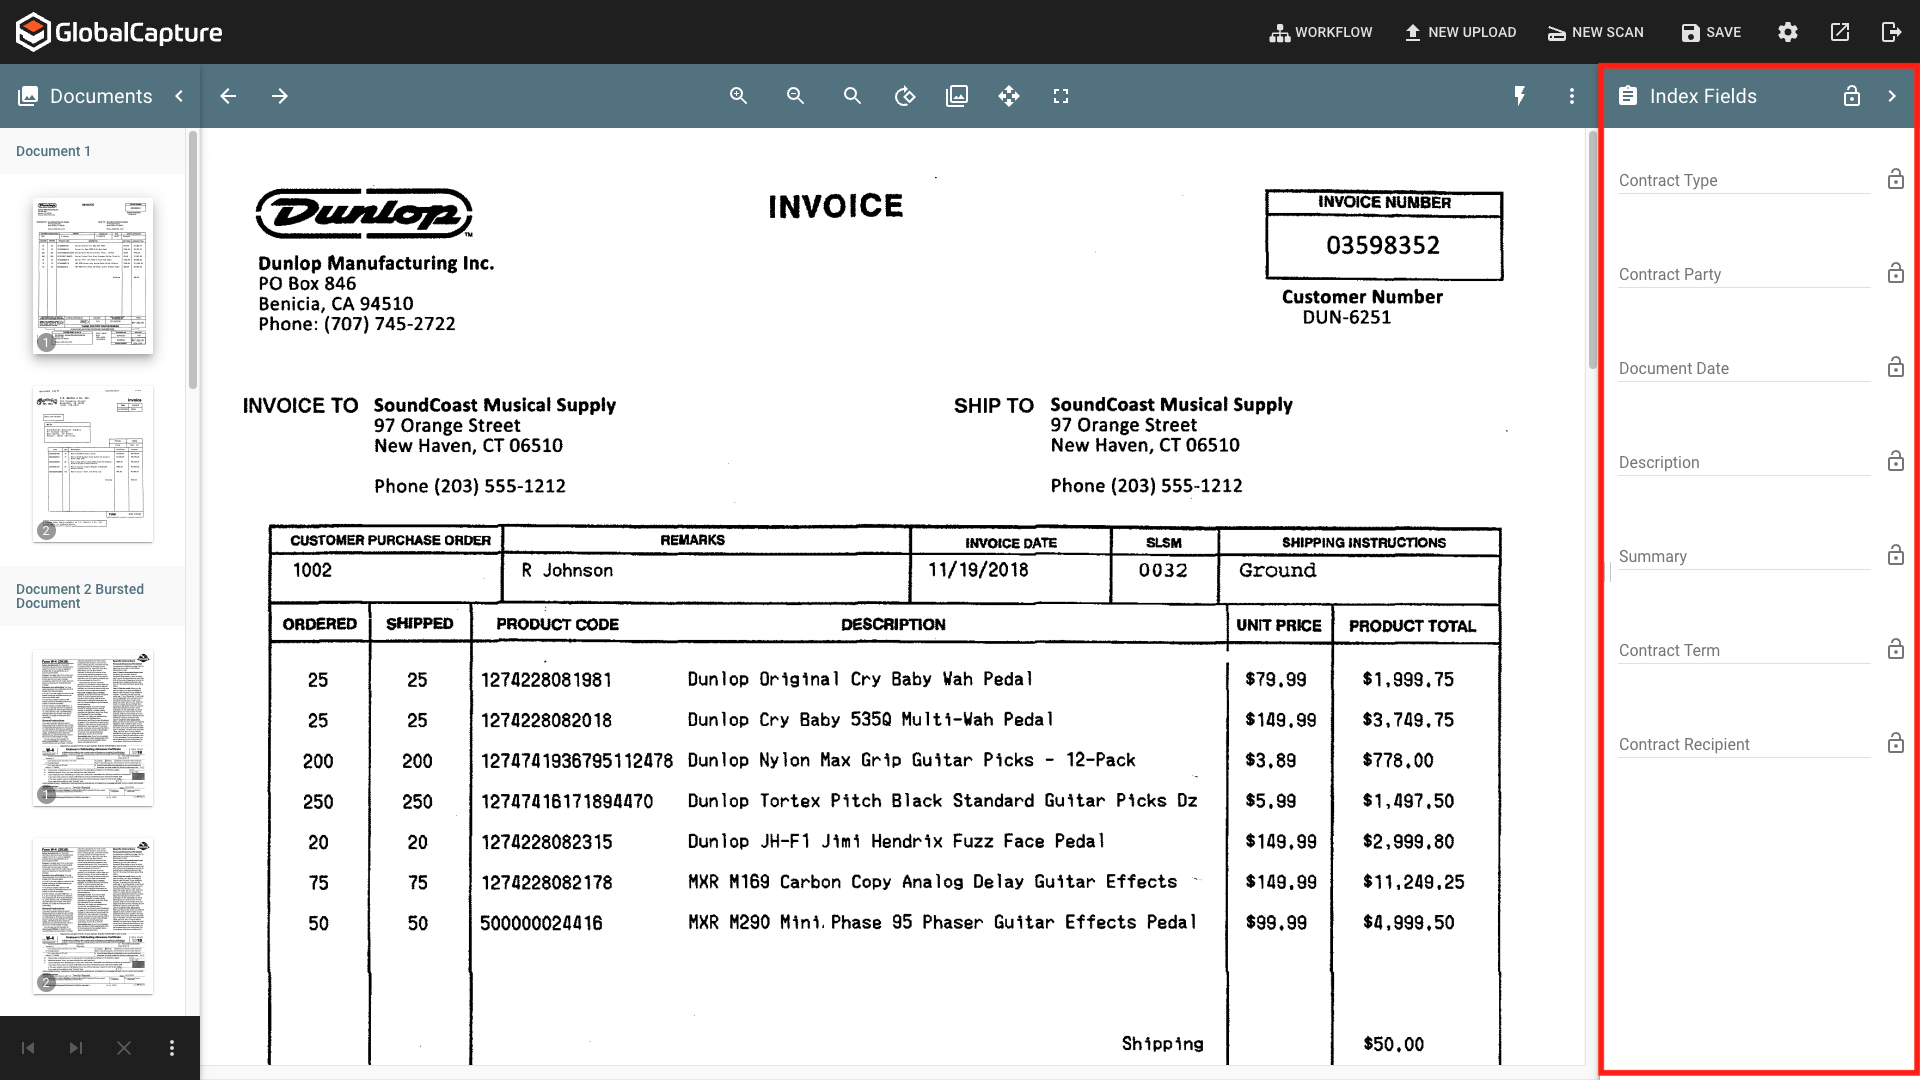Click customer number DUN-6251

pos(1346,317)
